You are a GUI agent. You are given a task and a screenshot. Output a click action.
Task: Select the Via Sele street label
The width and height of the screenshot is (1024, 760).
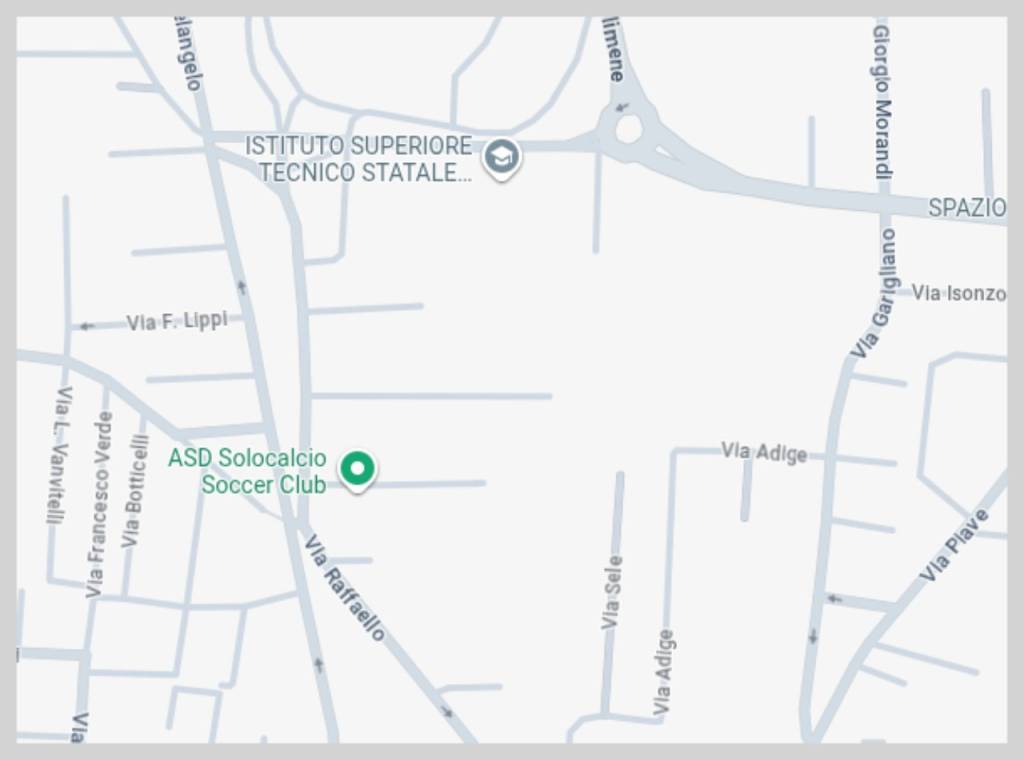(611, 592)
